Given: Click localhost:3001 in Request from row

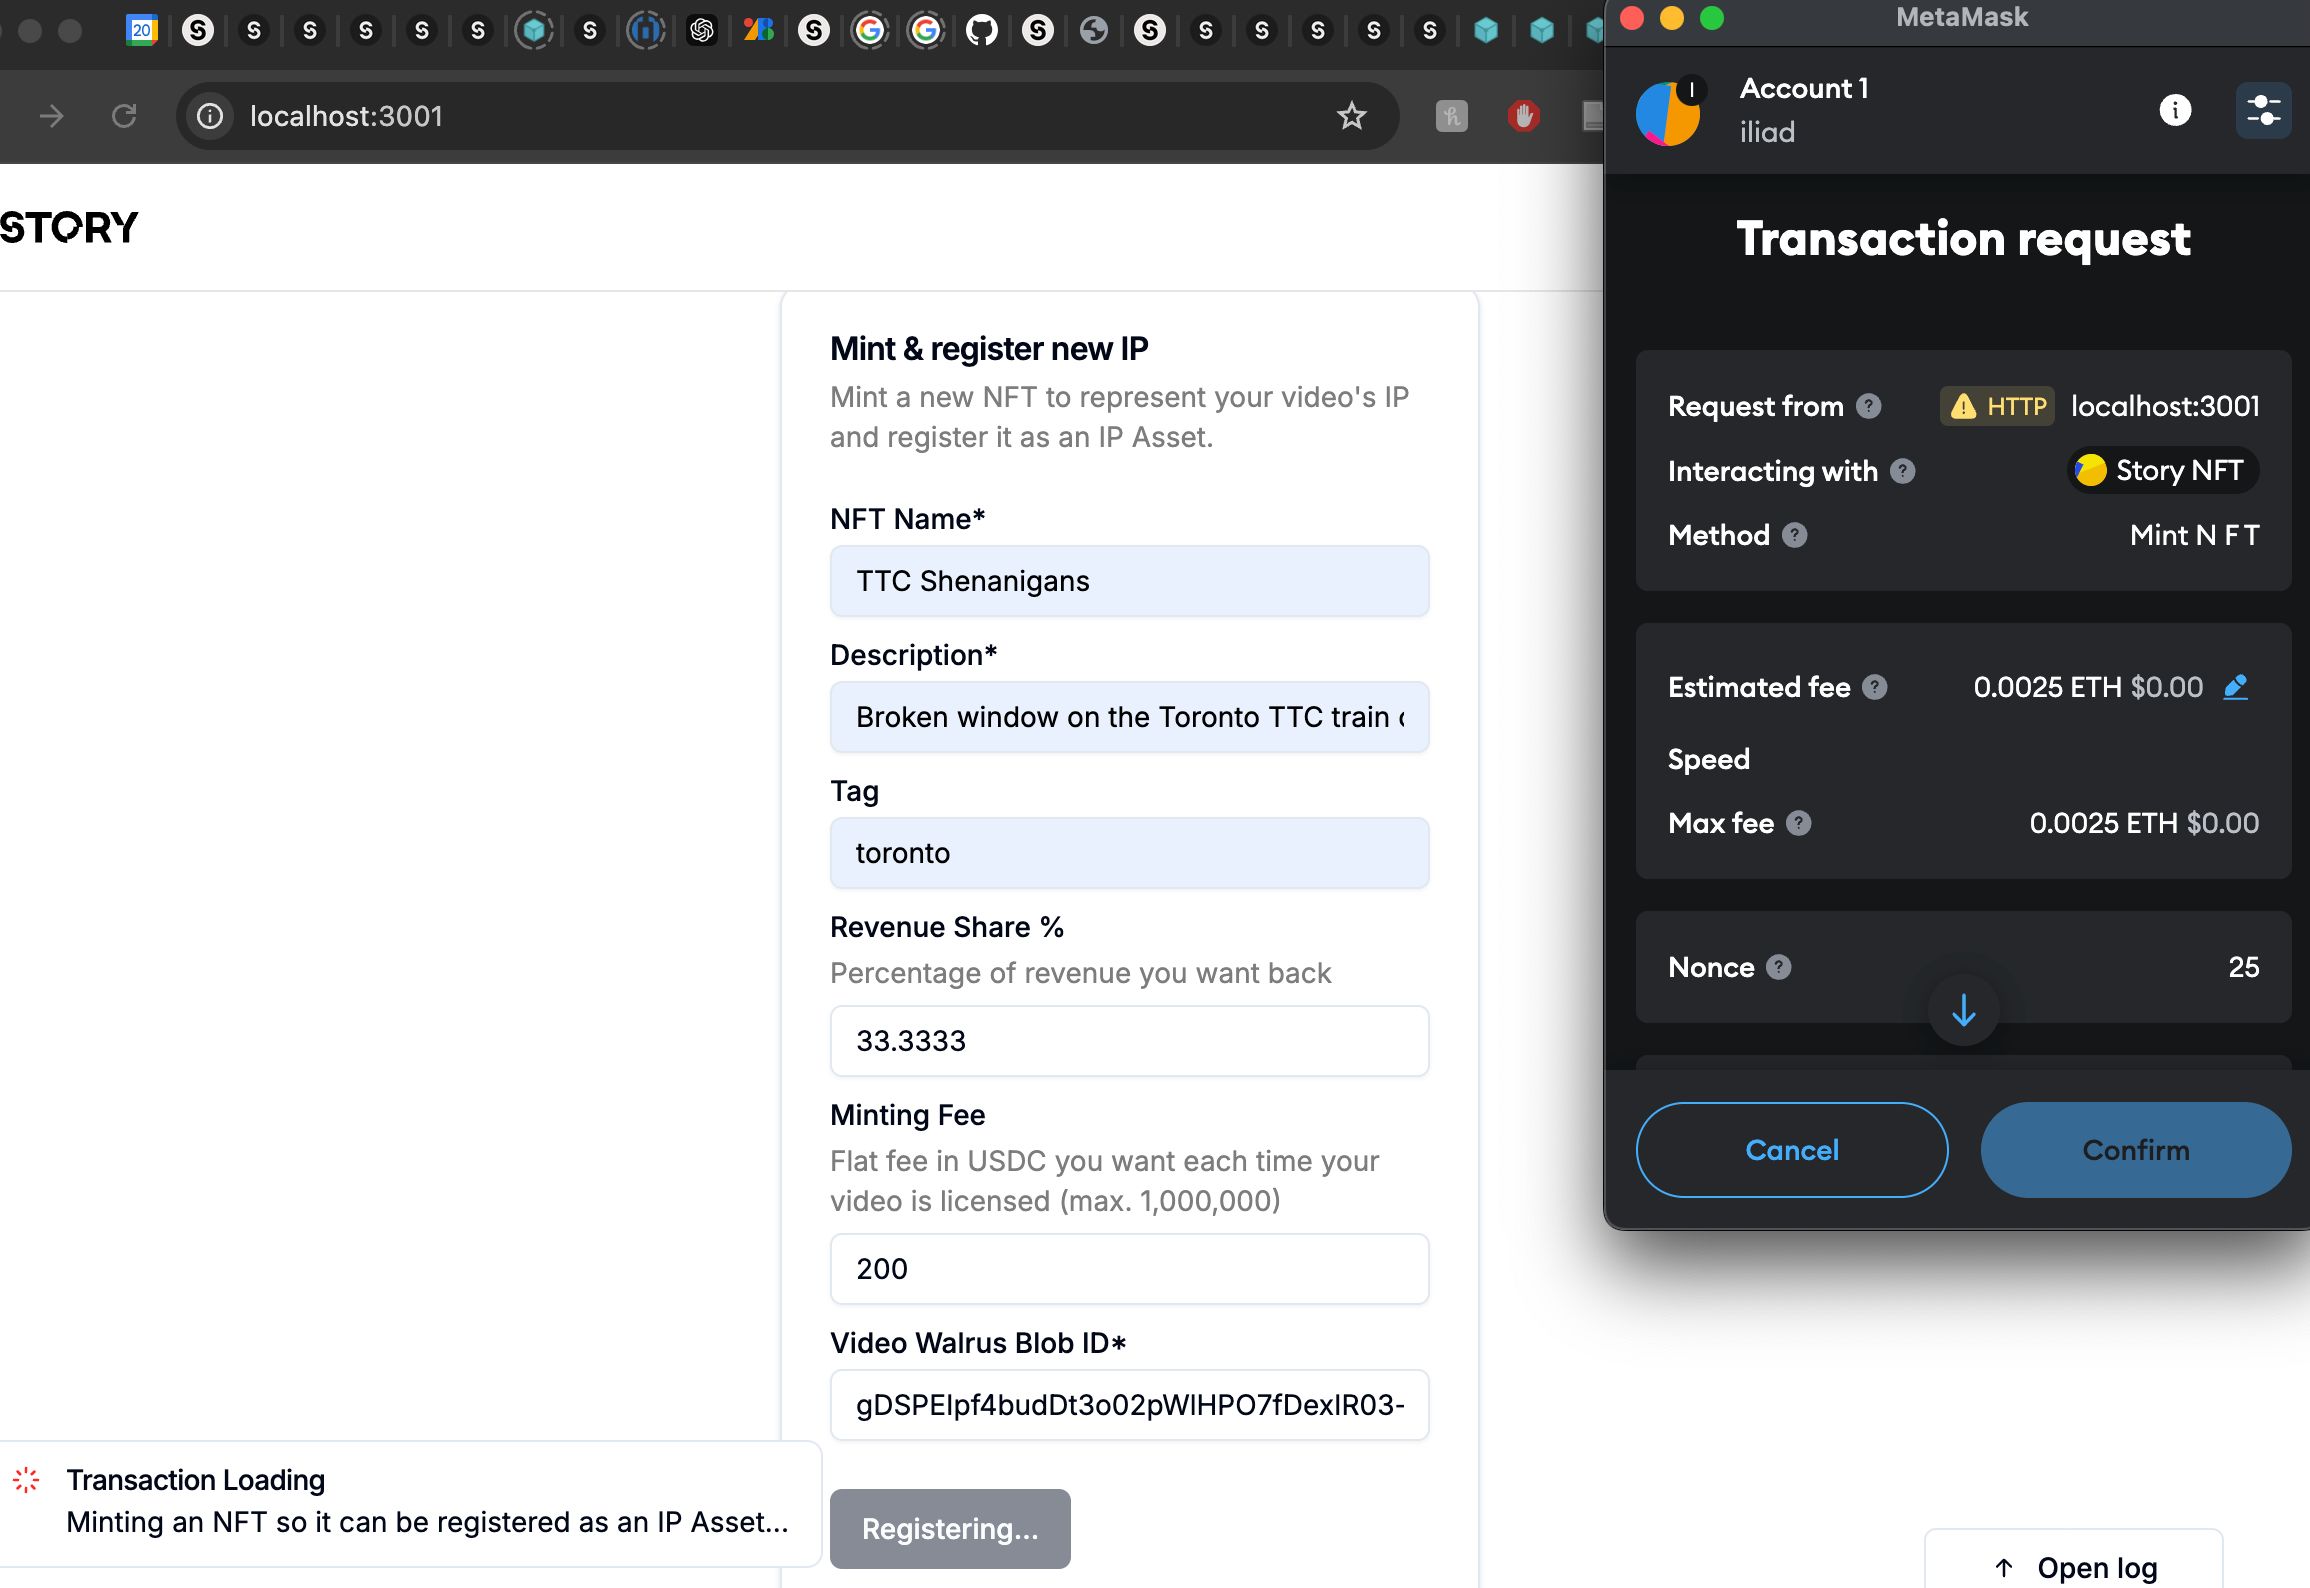Looking at the screenshot, I should (x=2165, y=406).
